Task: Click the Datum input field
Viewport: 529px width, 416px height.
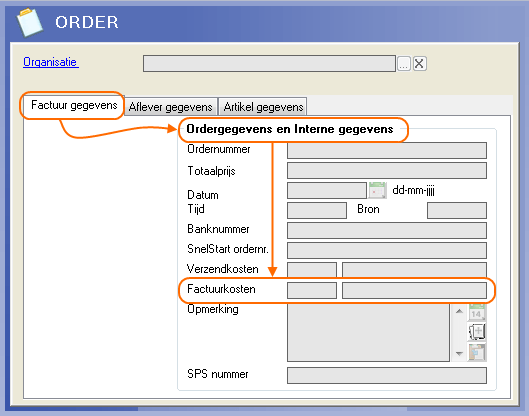Action: coord(327,190)
